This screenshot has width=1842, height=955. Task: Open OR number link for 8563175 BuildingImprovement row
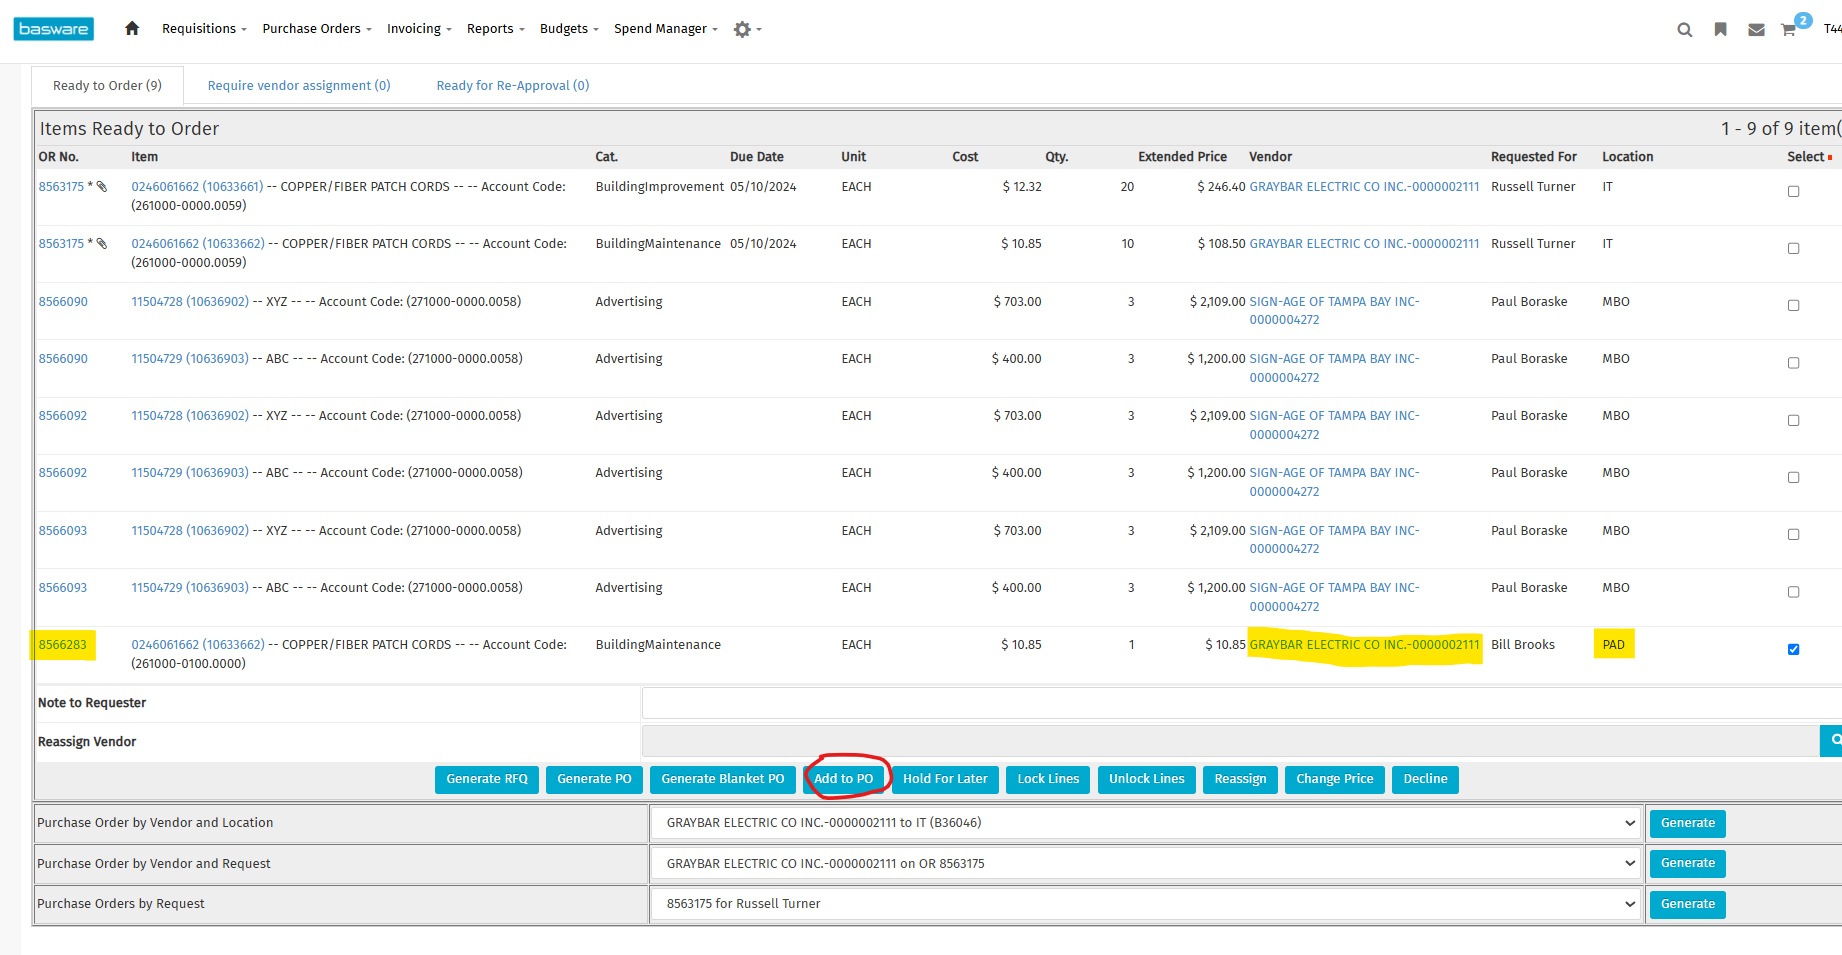click(x=61, y=187)
